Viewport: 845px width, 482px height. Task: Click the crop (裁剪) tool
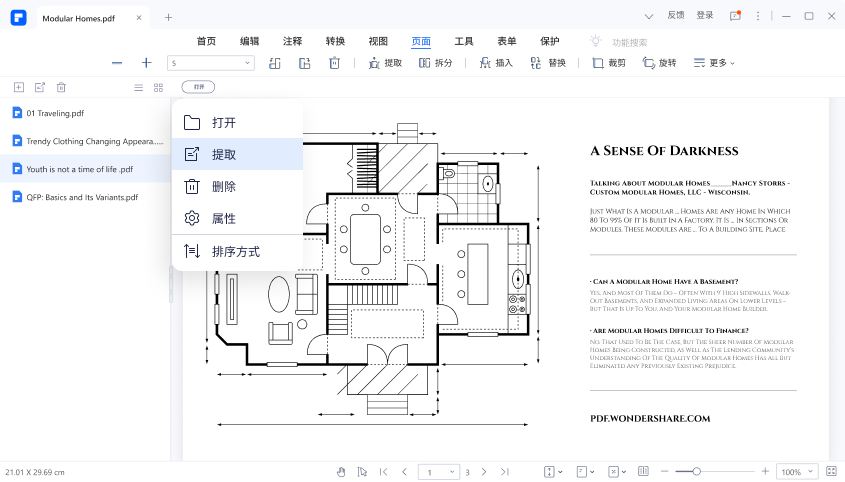pyautogui.click(x=609, y=63)
